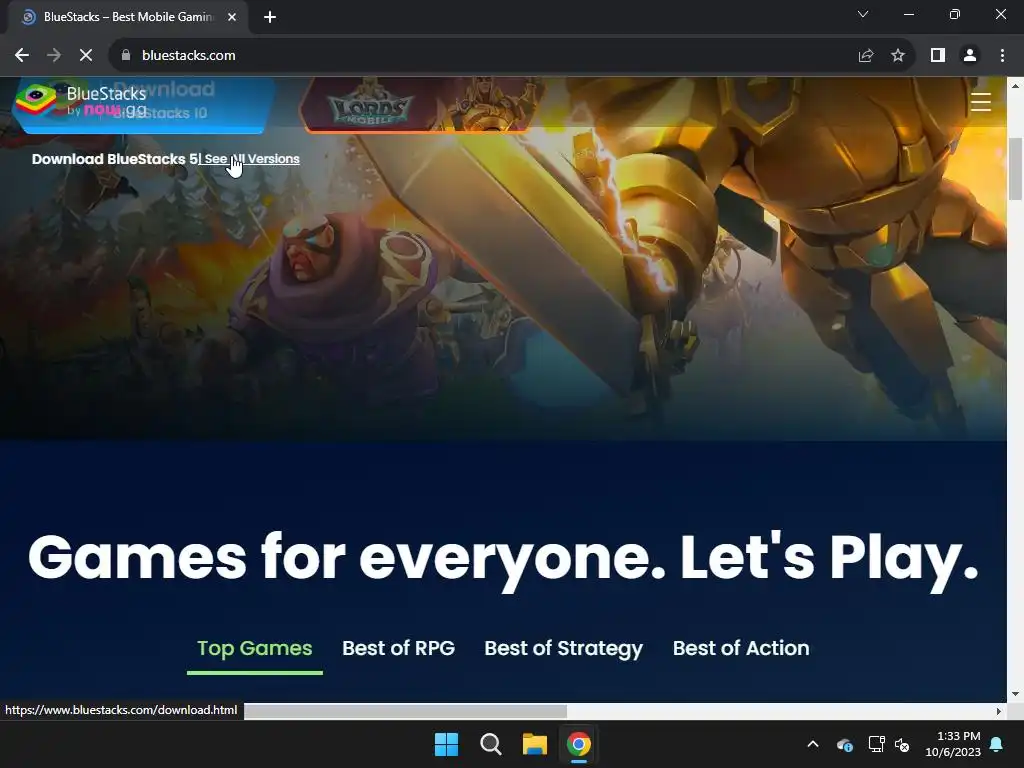The height and width of the screenshot is (768, 1024).
Task: Open clock and date 1:33 PM
Action: (x=953, y=744)
